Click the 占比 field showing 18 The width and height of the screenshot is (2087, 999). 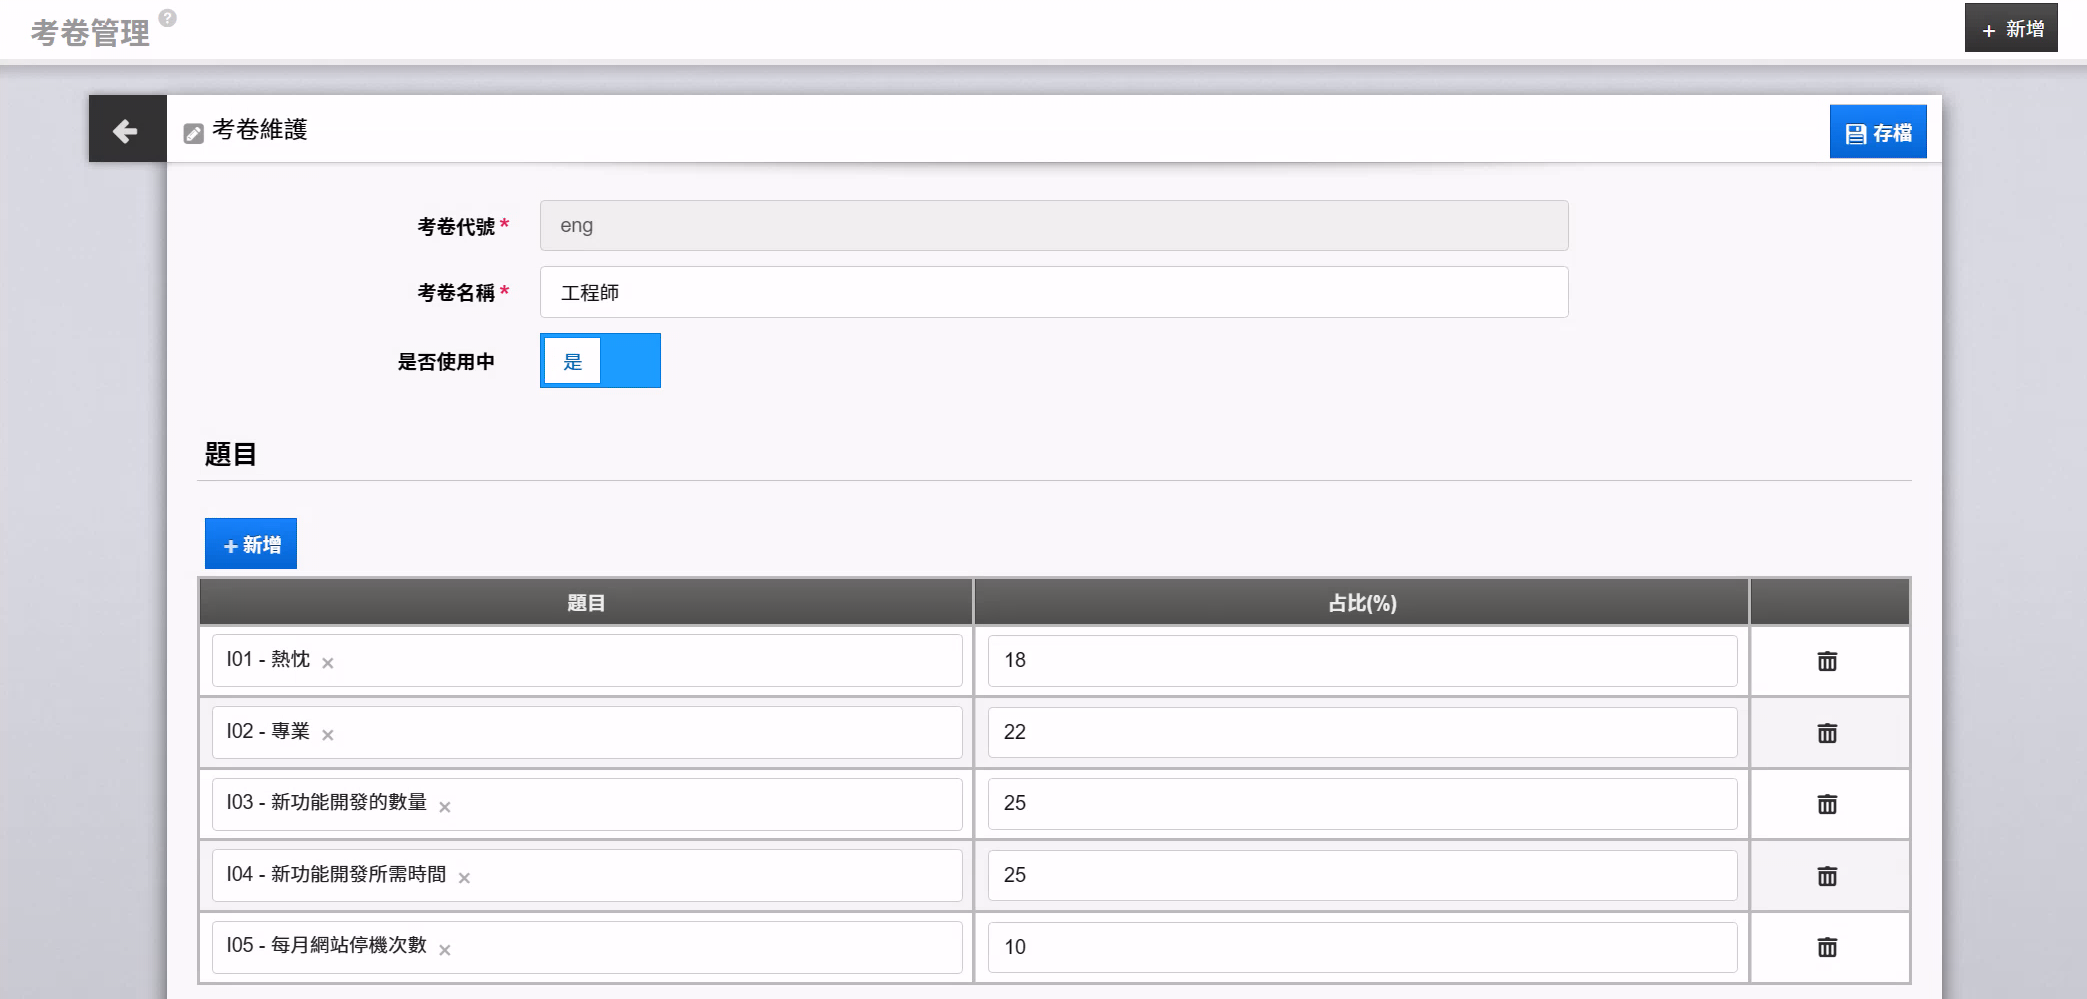1361,661
